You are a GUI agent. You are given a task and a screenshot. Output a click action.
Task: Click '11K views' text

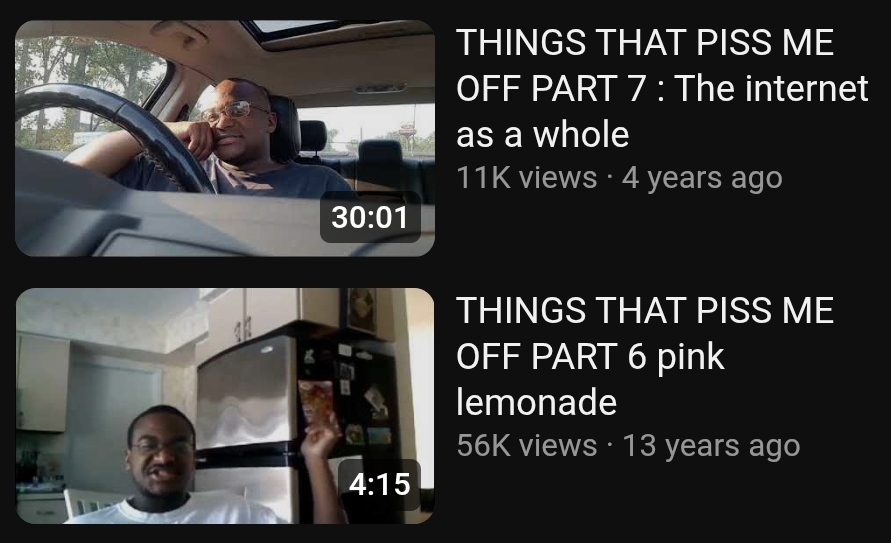tap(527, 178)
